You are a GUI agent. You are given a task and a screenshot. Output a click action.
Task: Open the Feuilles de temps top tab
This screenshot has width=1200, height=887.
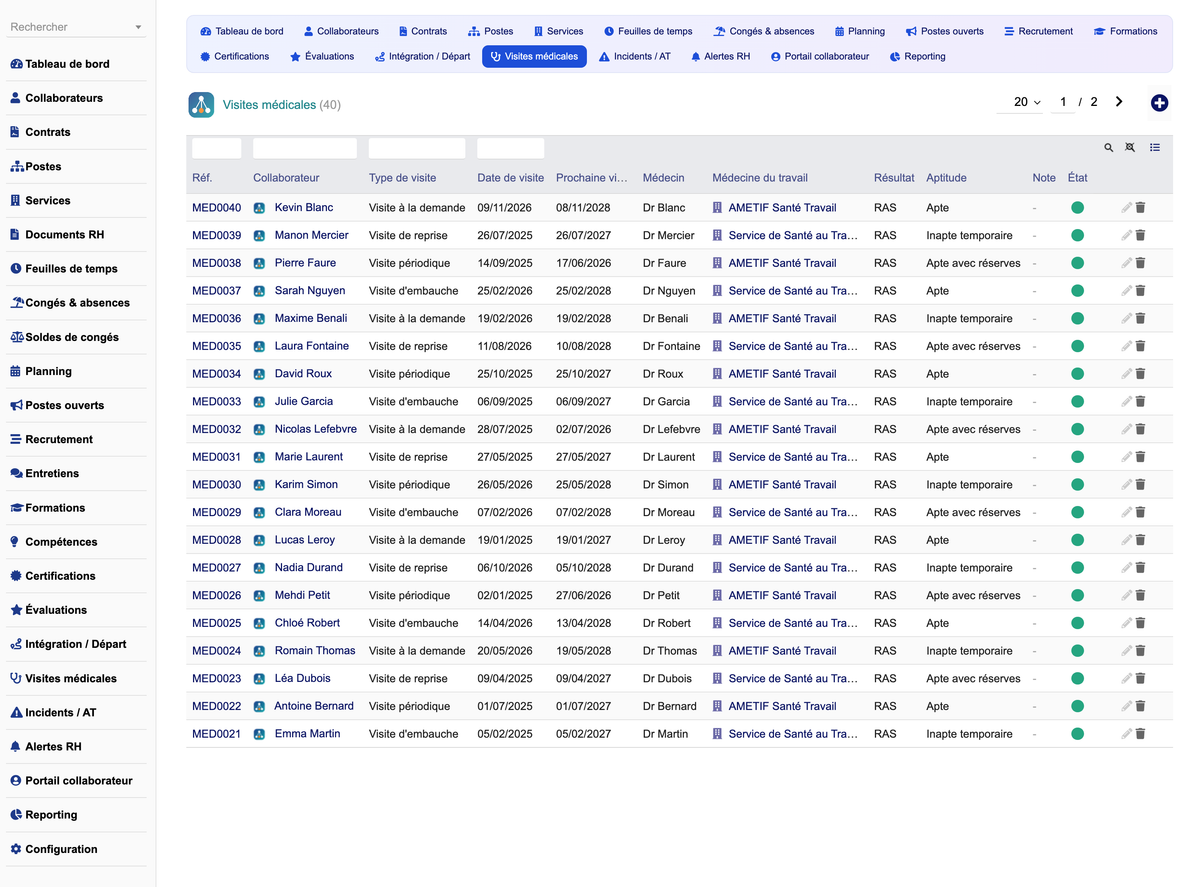click(x=648, y=31)
